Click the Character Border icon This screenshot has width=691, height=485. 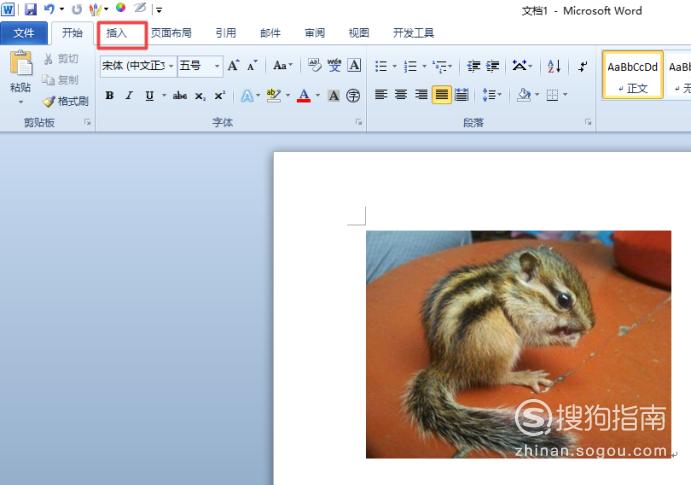pos(354,66)
